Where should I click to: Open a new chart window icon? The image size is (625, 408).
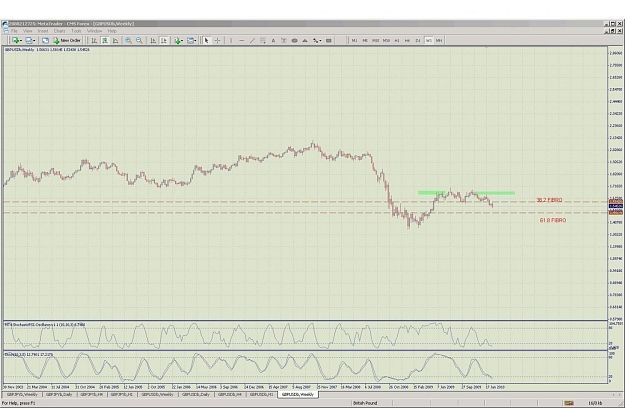tap(15, 40)
